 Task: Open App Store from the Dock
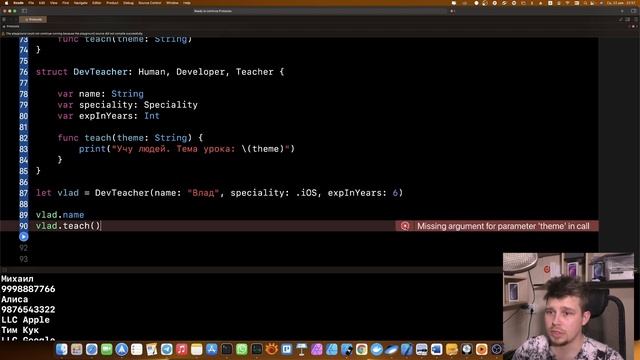(212, 349)
